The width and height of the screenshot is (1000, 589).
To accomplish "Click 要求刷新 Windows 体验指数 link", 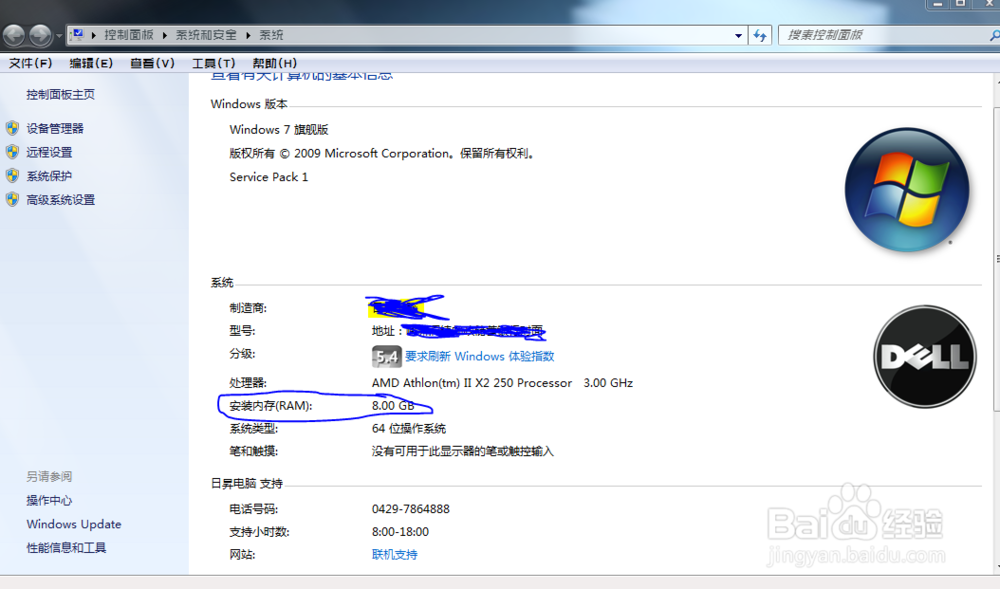I will 480,356.
